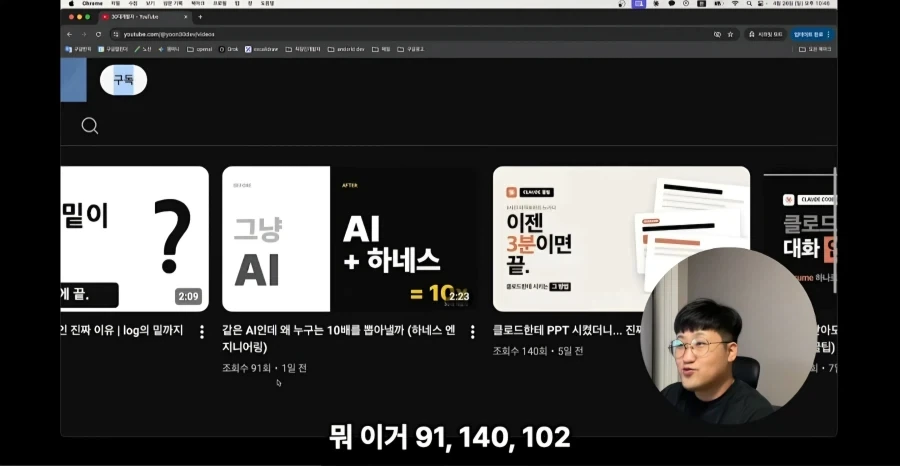The width and height of the screenshot is (900, 466).
Task: Open the 방문 기록 menu
Action: click(x=172, y=3)
